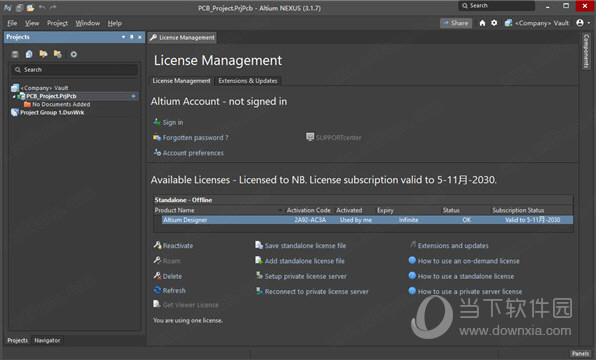Open Extensions and updates link
Image resolution: width=596 pixels, height=360 pixels.
[x=453, y=246]
